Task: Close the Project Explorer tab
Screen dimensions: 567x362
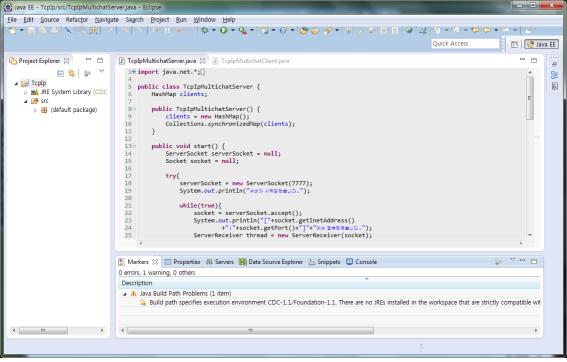Action: (67, 61)
